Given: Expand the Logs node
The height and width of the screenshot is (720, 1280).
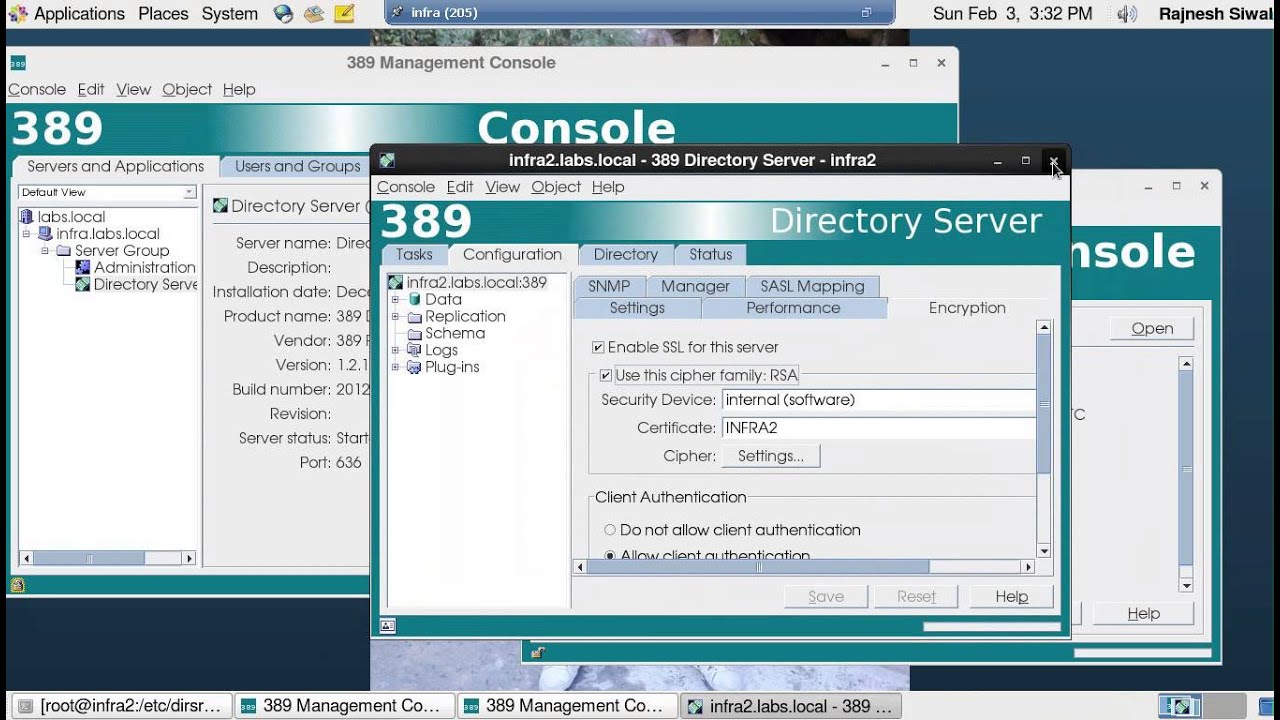Looking at the screenshot, I should 396,350.
